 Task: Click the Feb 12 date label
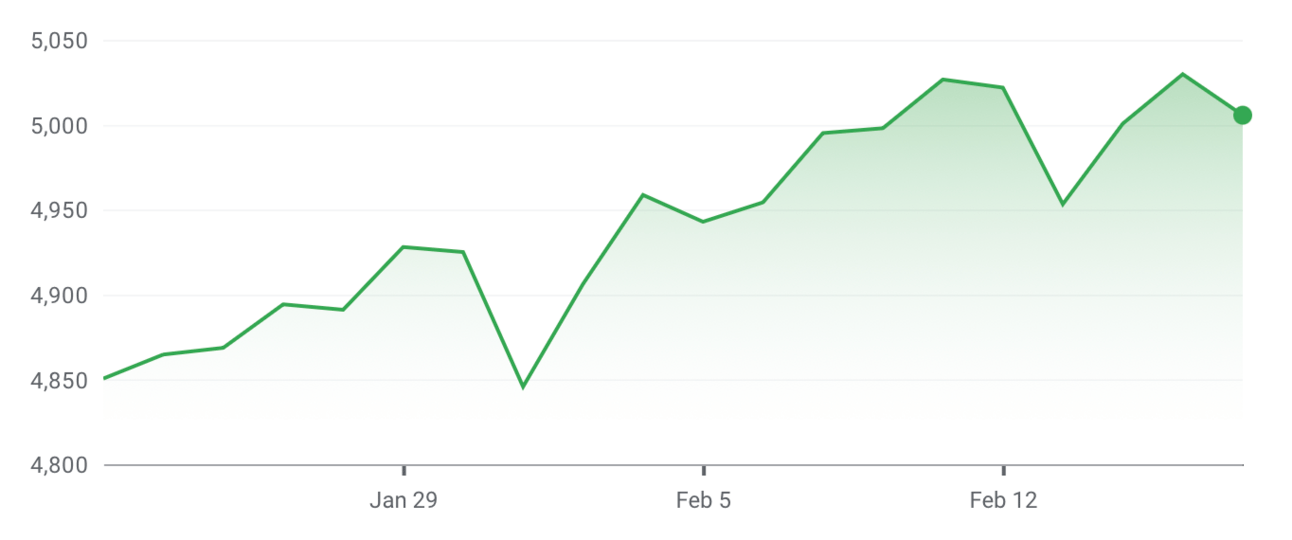(x=1003, y=501)
